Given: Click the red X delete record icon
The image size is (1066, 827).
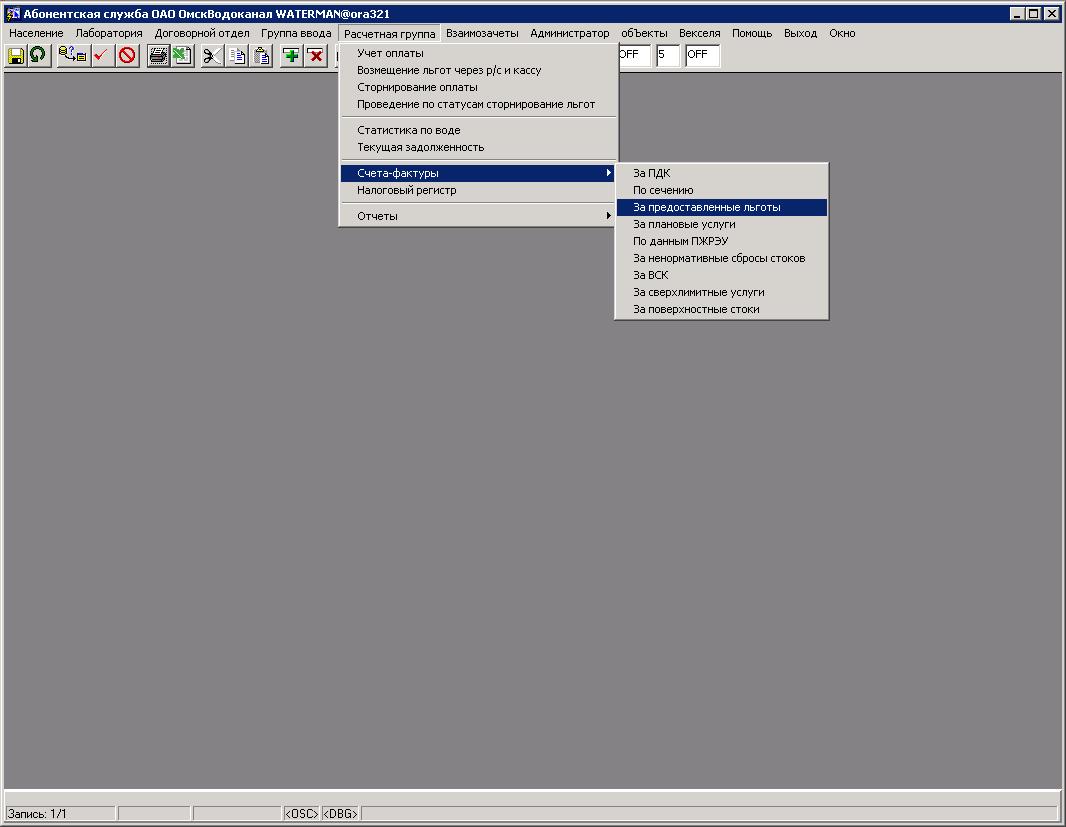Looking at the screenshot, I should tap(316, 56).
